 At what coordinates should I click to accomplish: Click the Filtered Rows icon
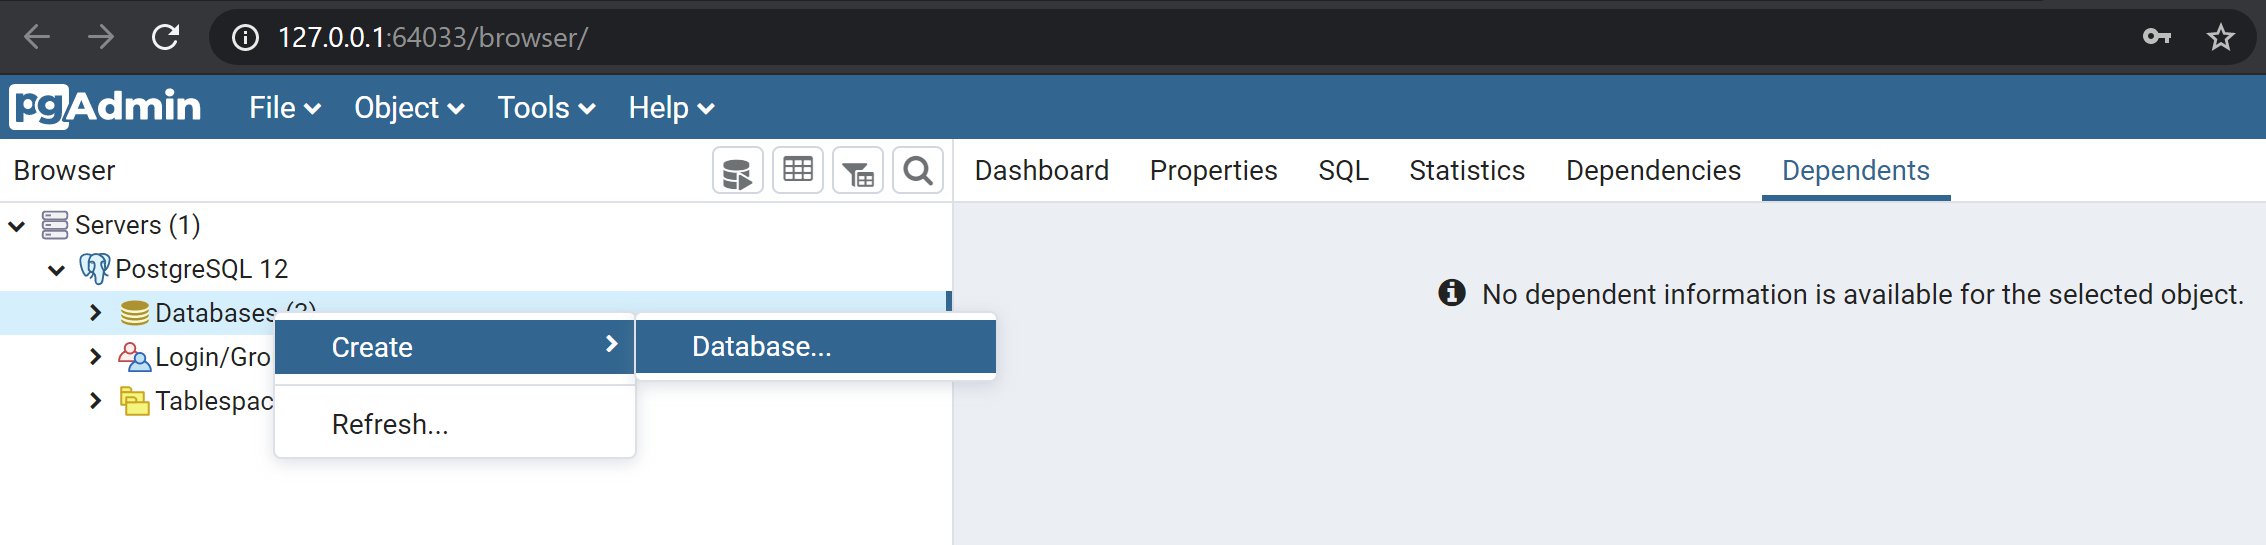(x=858, y=172)
